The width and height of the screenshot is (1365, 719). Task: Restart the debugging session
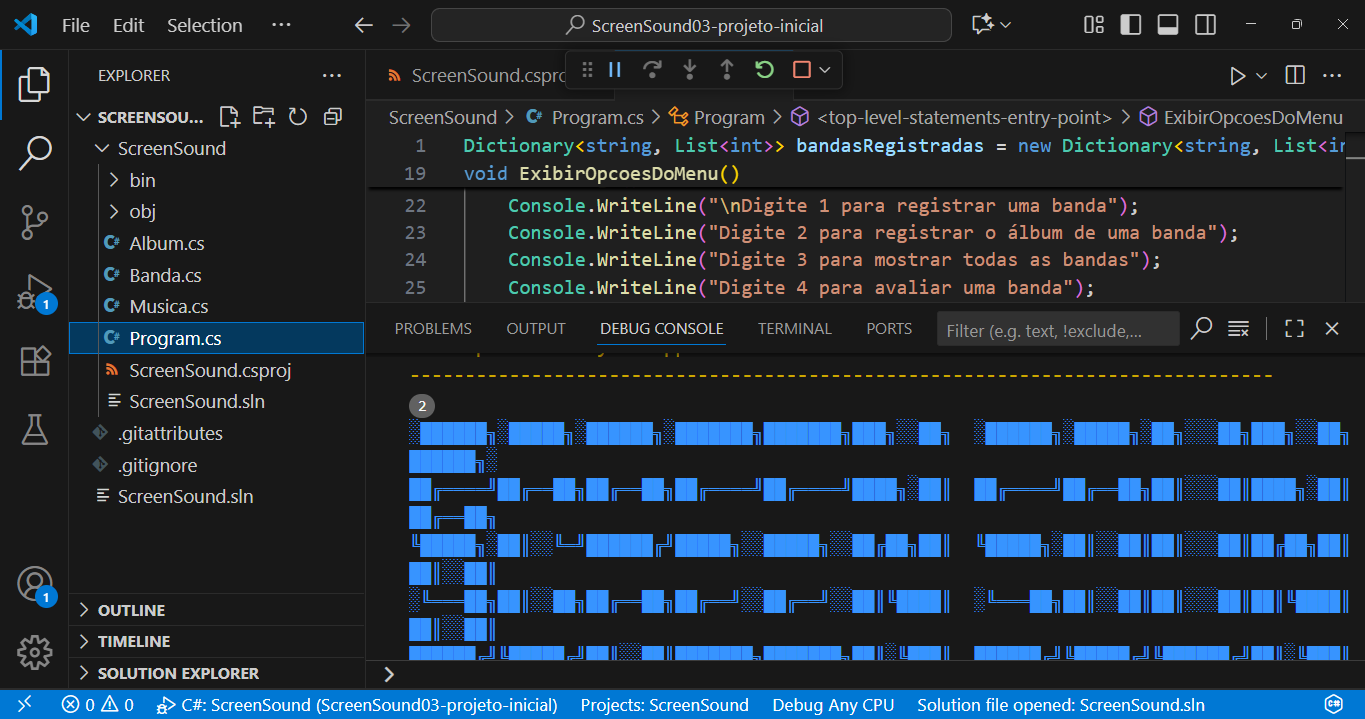tap(764, 70)
